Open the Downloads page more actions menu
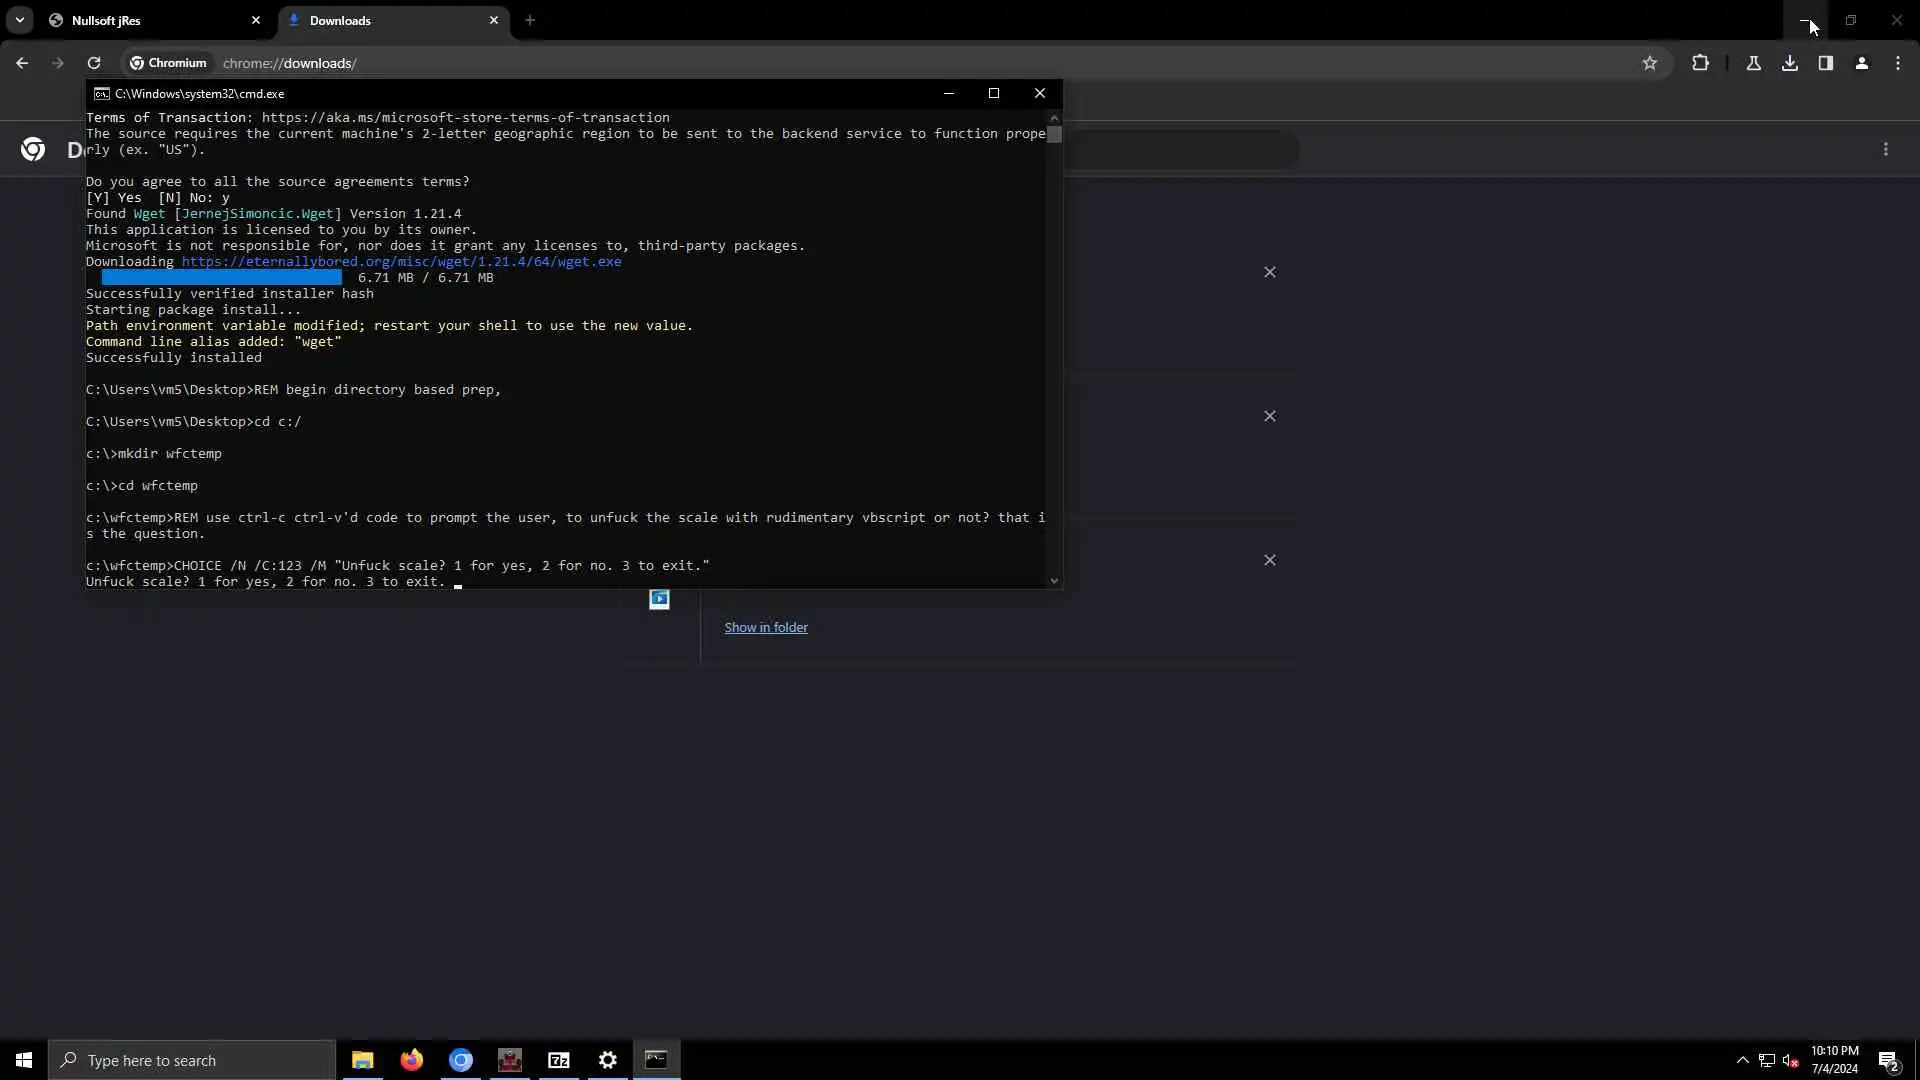1920x1080 pixels. (1885, 149)
